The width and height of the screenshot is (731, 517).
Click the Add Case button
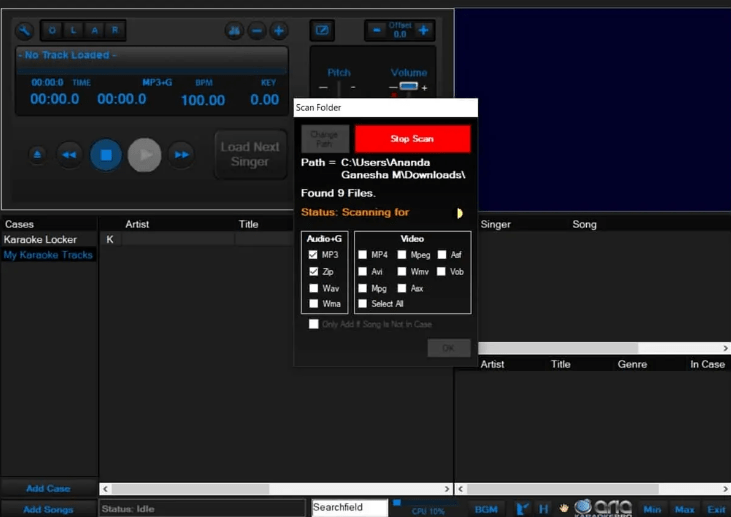pyautogui.click(x=48, y=488)
